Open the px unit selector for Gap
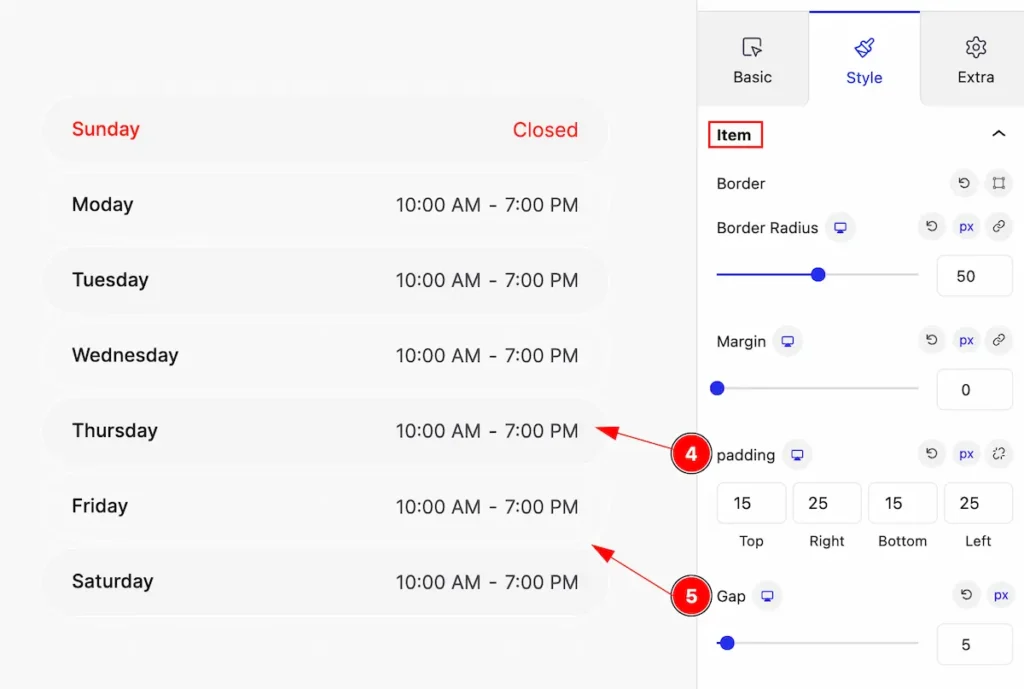Image resolution: width=1024 pixels, height=689 pixels. (1000, 595)
